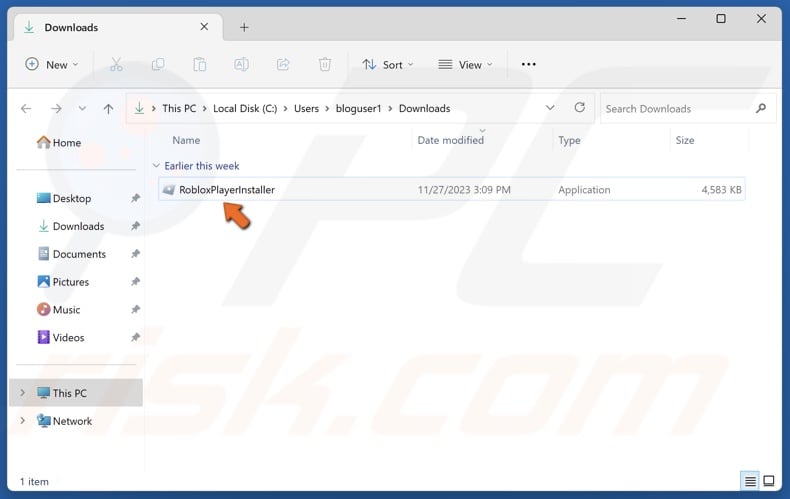Minimize the File Explorer window
The image size is (790, 499).
click(681, 19)
